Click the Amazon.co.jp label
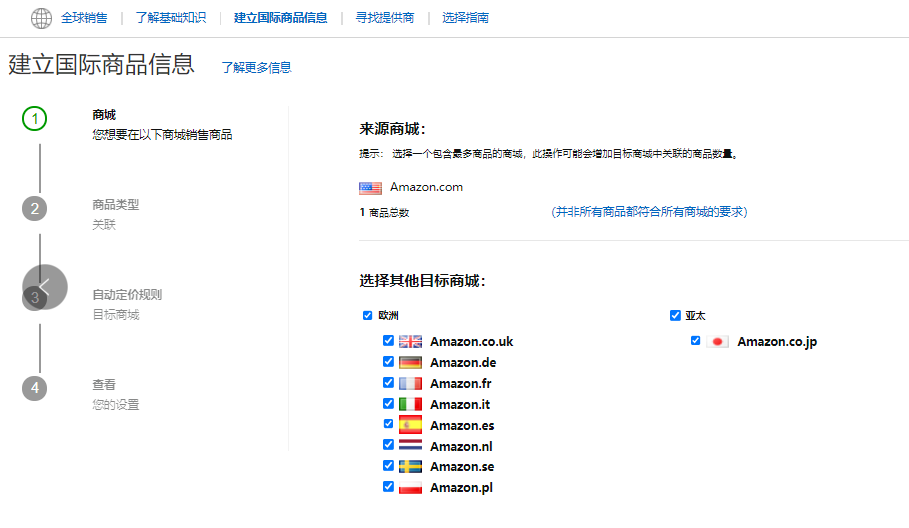This screenshot has width=909, height=528. click(777, 342)
